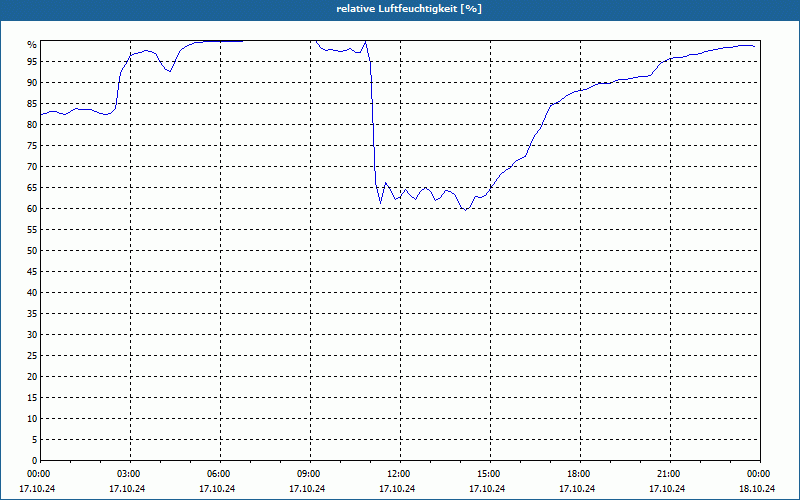800x500 pixels.
Task: Select the 50 y-axis label
Action: pos(32,251)
